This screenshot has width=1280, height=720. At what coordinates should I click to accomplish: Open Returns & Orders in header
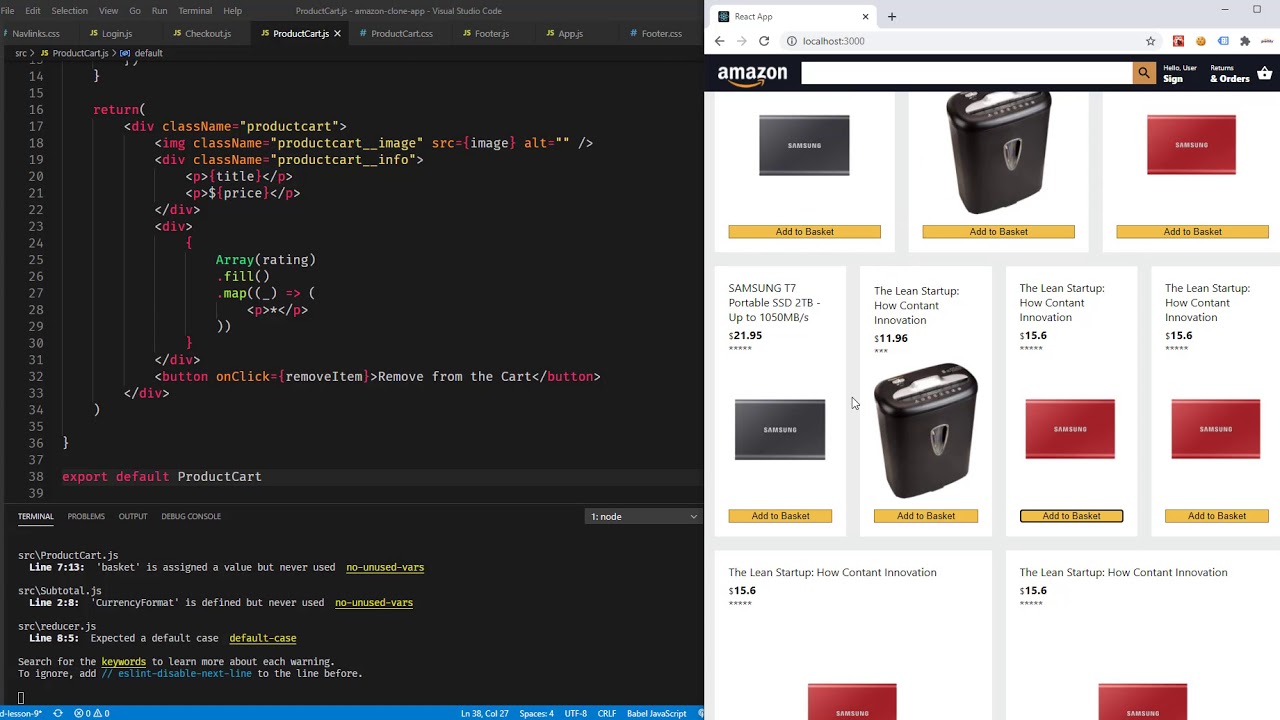[x=1230, y=74]
